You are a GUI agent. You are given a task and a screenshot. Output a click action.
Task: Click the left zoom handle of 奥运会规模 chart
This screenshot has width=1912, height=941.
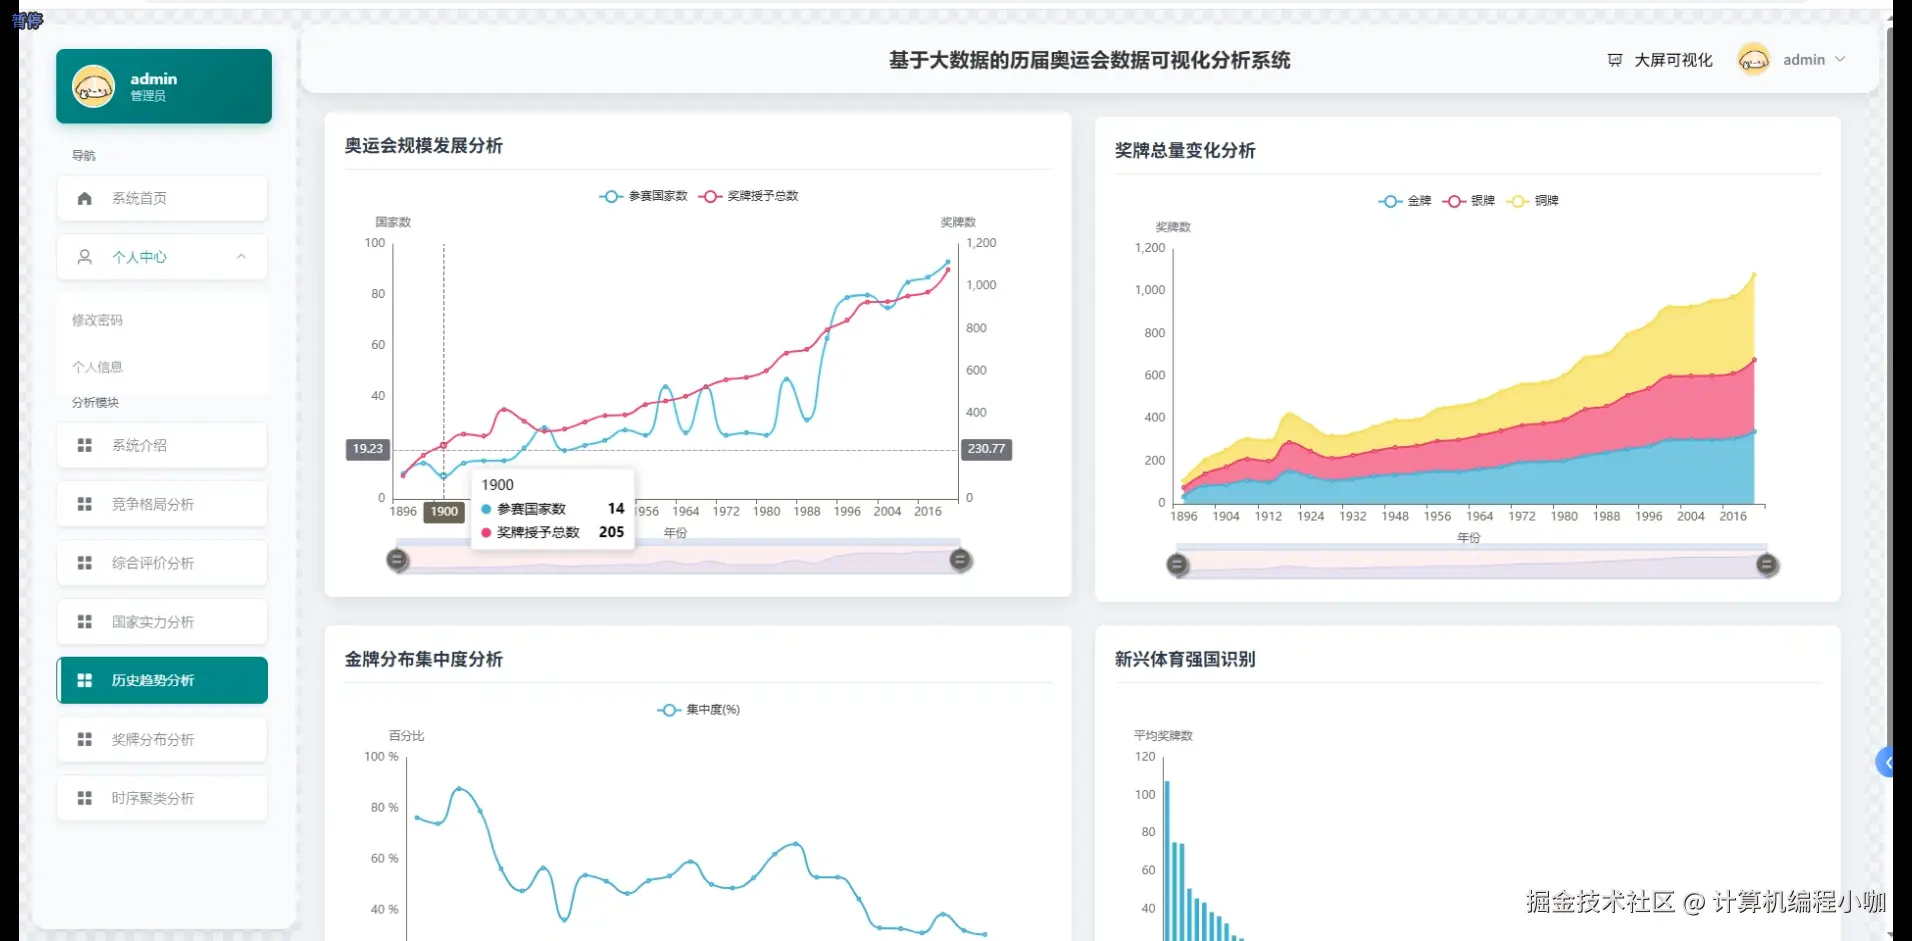(x=398, y=560)
